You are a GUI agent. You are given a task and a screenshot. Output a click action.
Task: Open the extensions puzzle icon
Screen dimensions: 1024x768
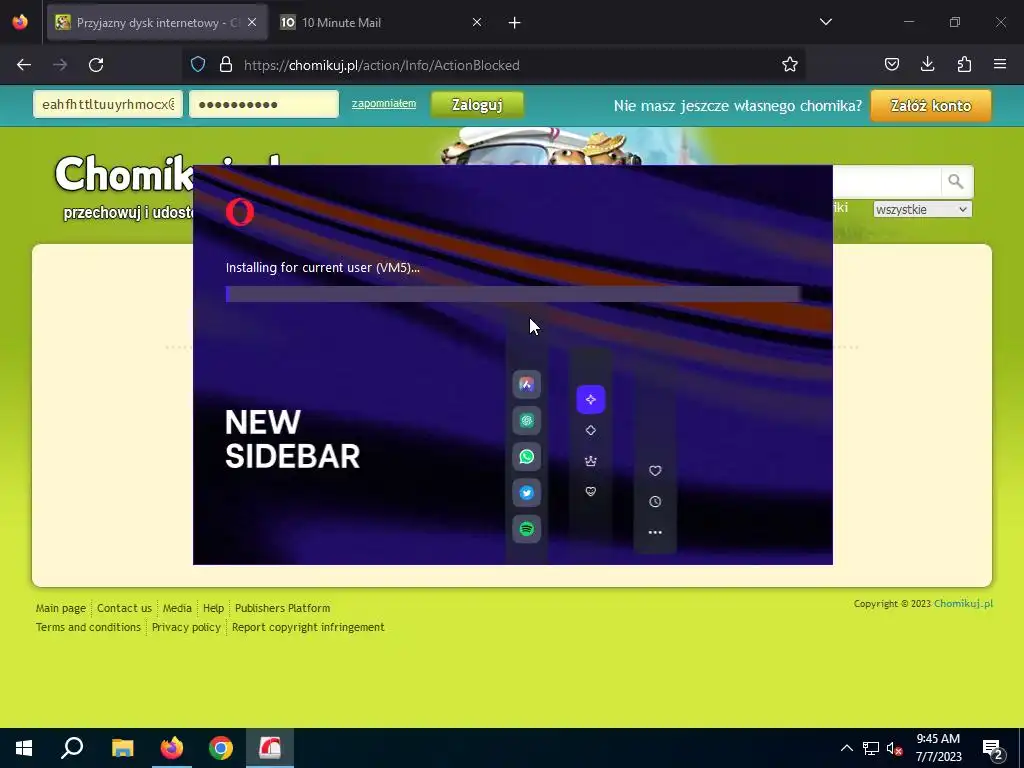964,65
